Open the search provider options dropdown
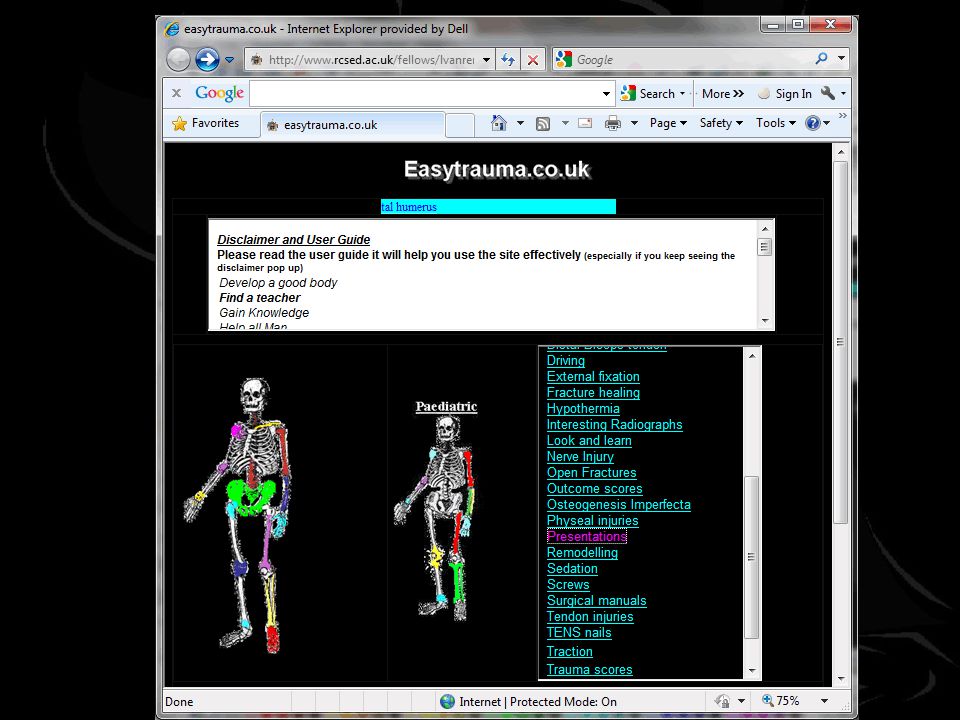Screen dimensions: 960x720 841,59
